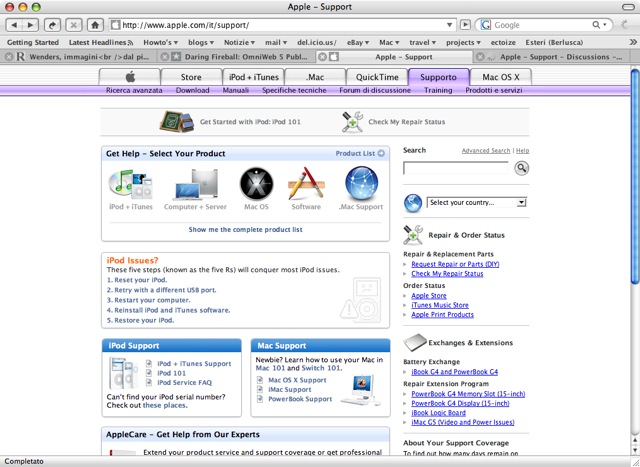Close the Apple - Support tab
640x467 pixels.
pos(322,57)
